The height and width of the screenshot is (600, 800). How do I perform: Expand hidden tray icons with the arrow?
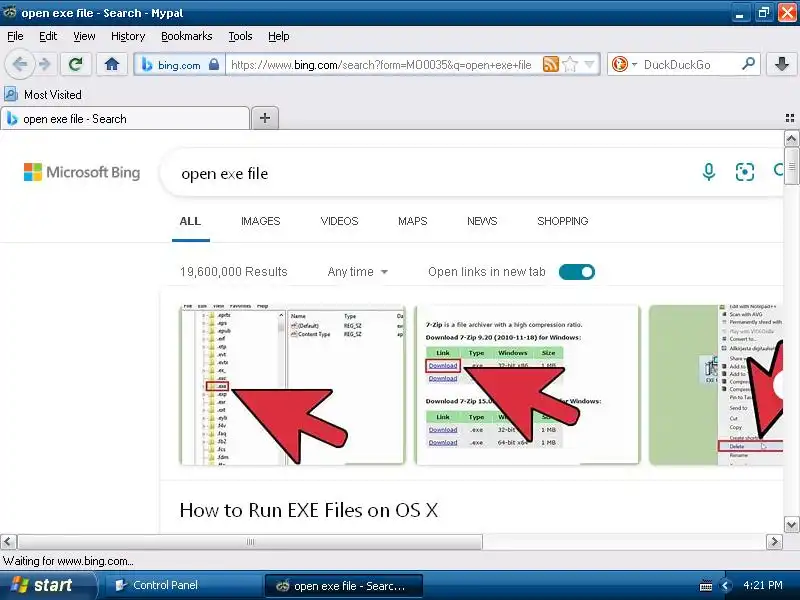click(x=725, y=586)
